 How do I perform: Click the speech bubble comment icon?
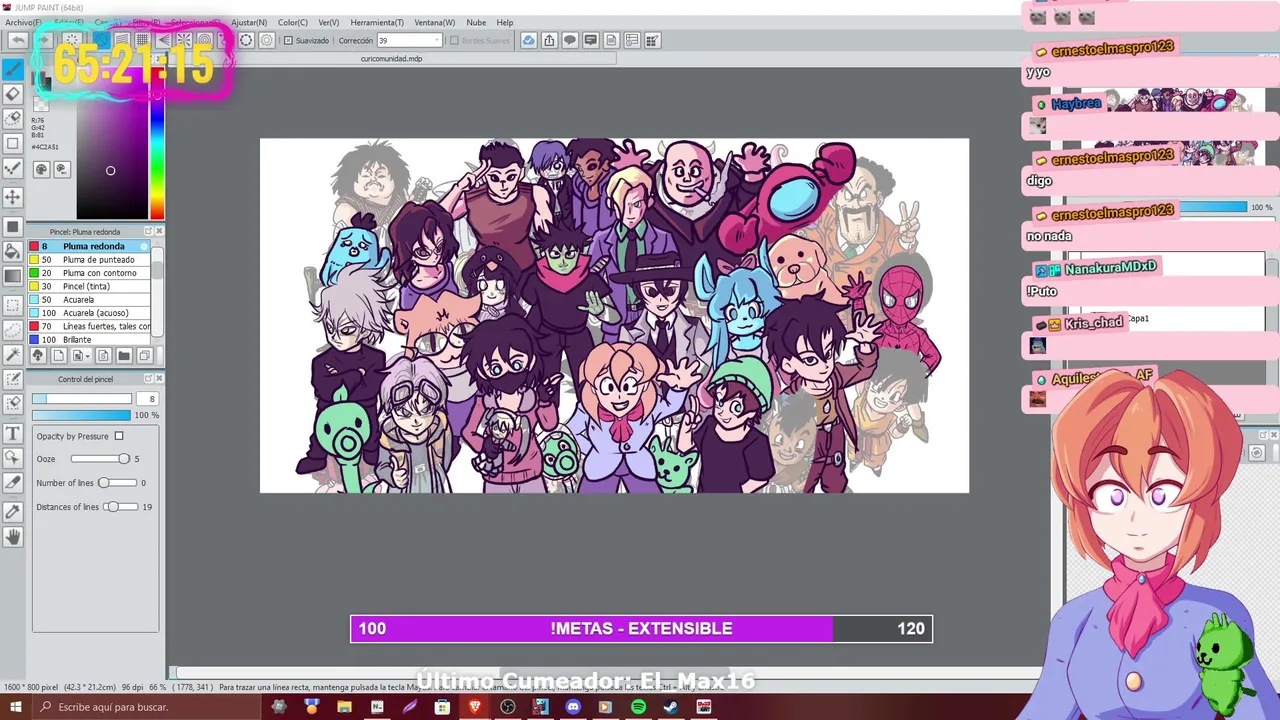point(570,40)
